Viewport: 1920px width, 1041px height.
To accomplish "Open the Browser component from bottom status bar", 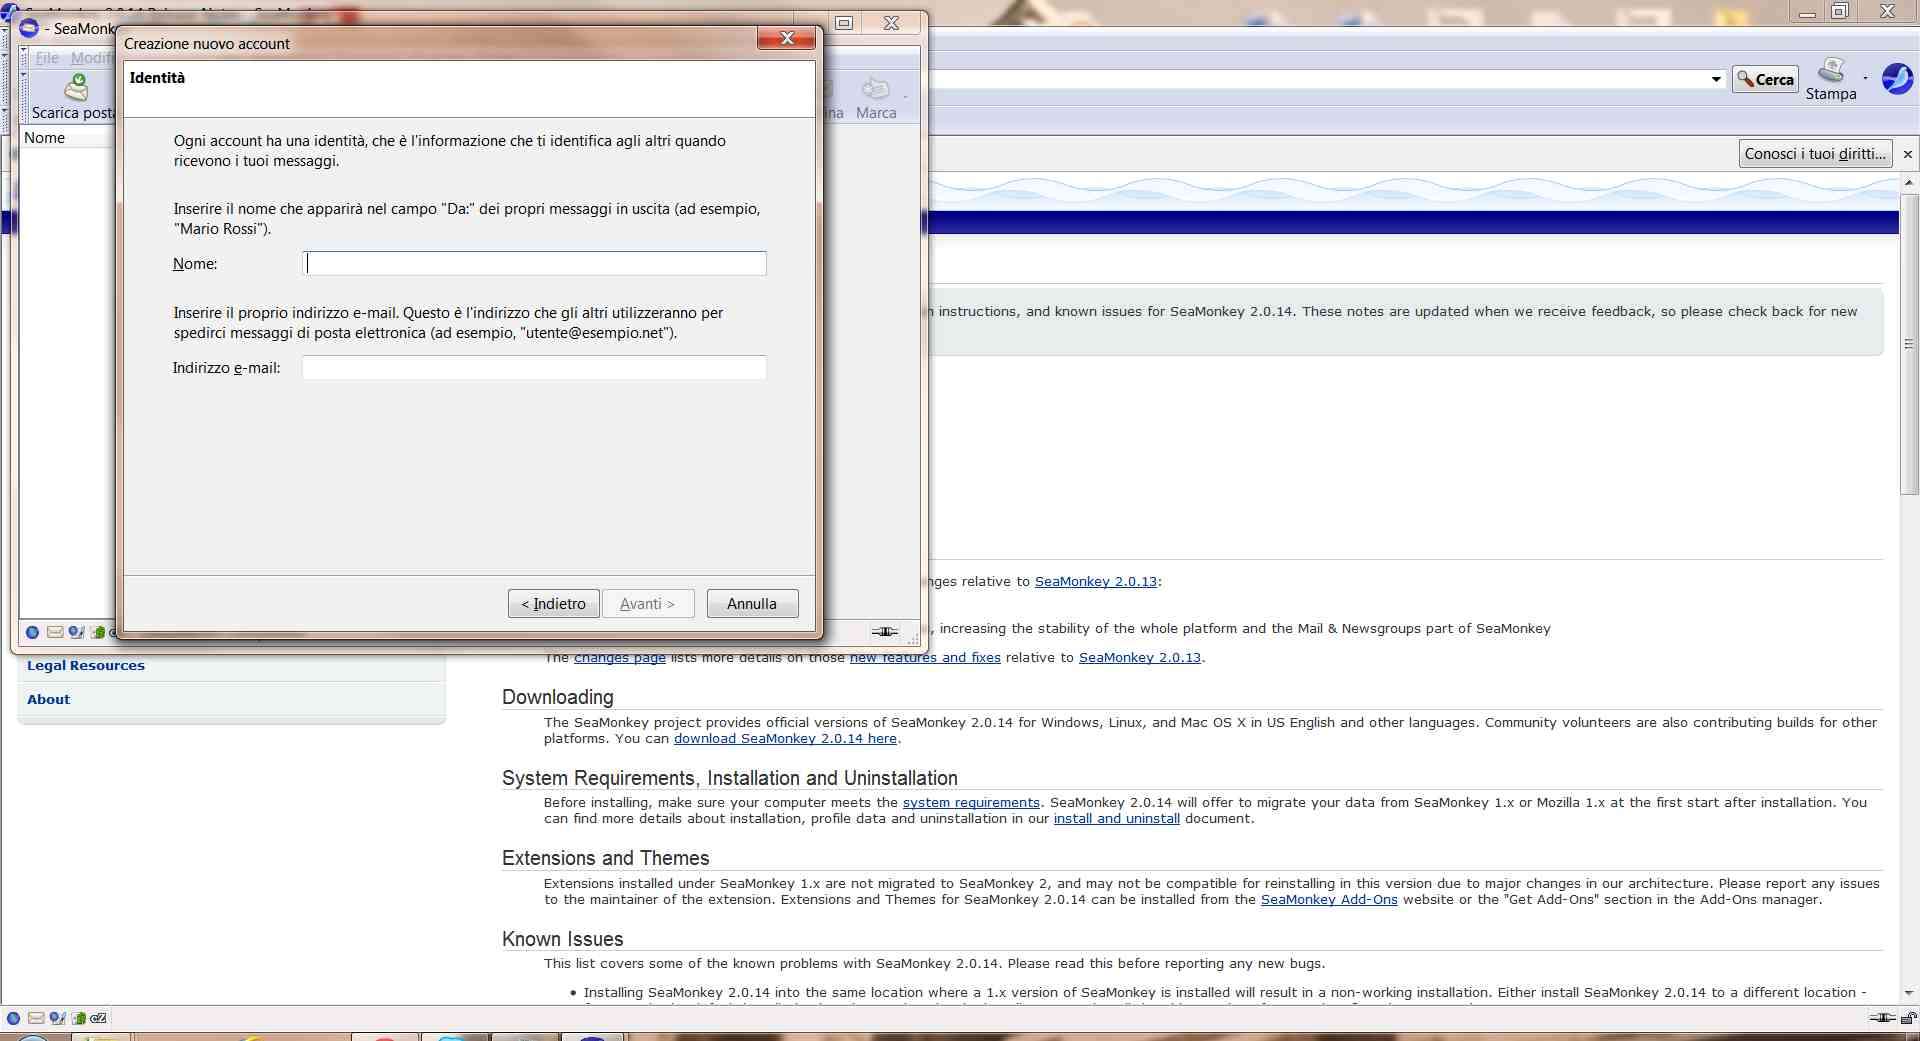I will 13,1018.
